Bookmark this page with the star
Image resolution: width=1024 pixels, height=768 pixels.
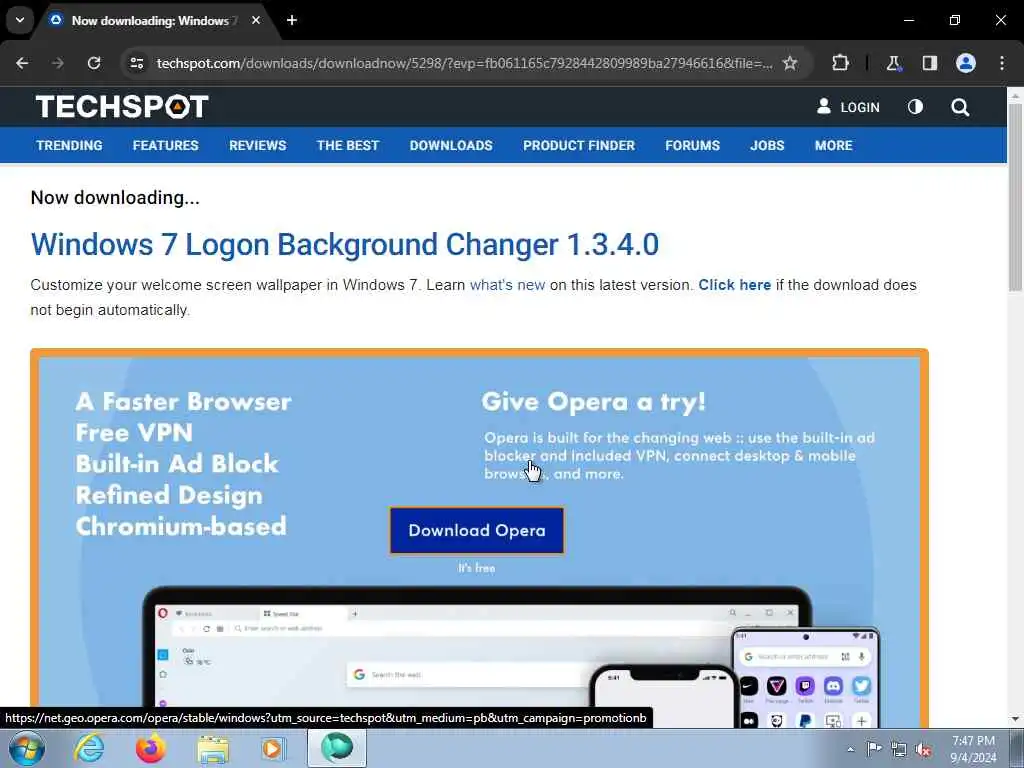click(790, 63)
